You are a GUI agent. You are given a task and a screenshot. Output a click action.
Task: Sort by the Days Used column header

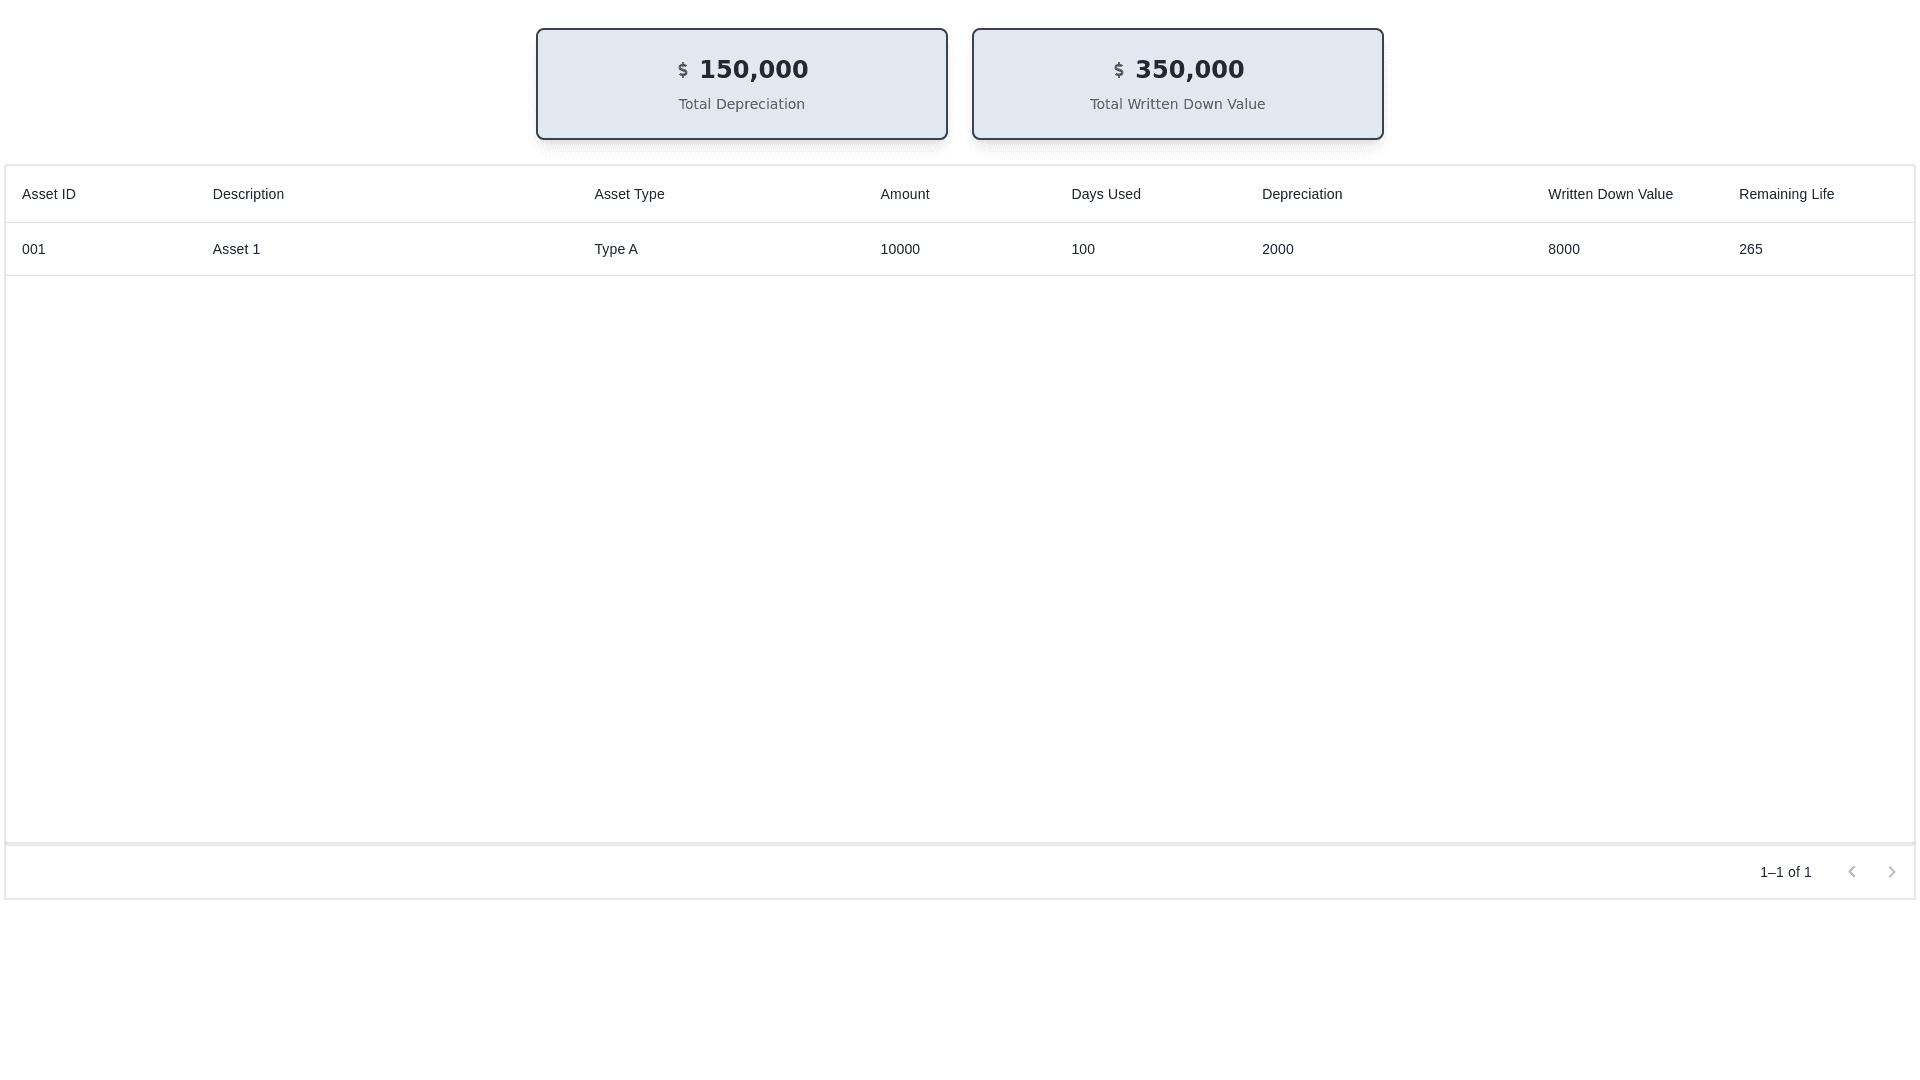point(1105,194)
